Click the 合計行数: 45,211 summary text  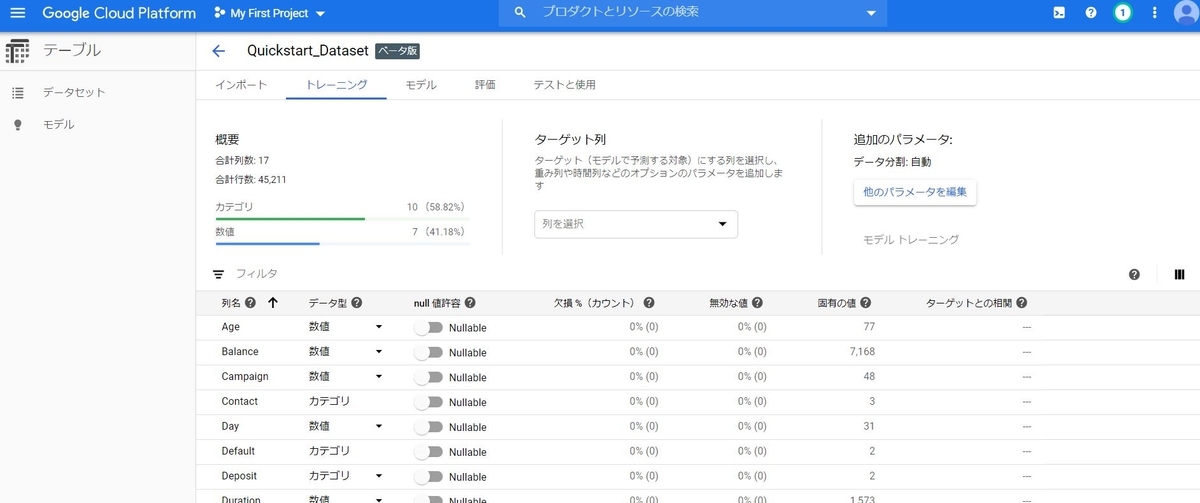point(250,180)
